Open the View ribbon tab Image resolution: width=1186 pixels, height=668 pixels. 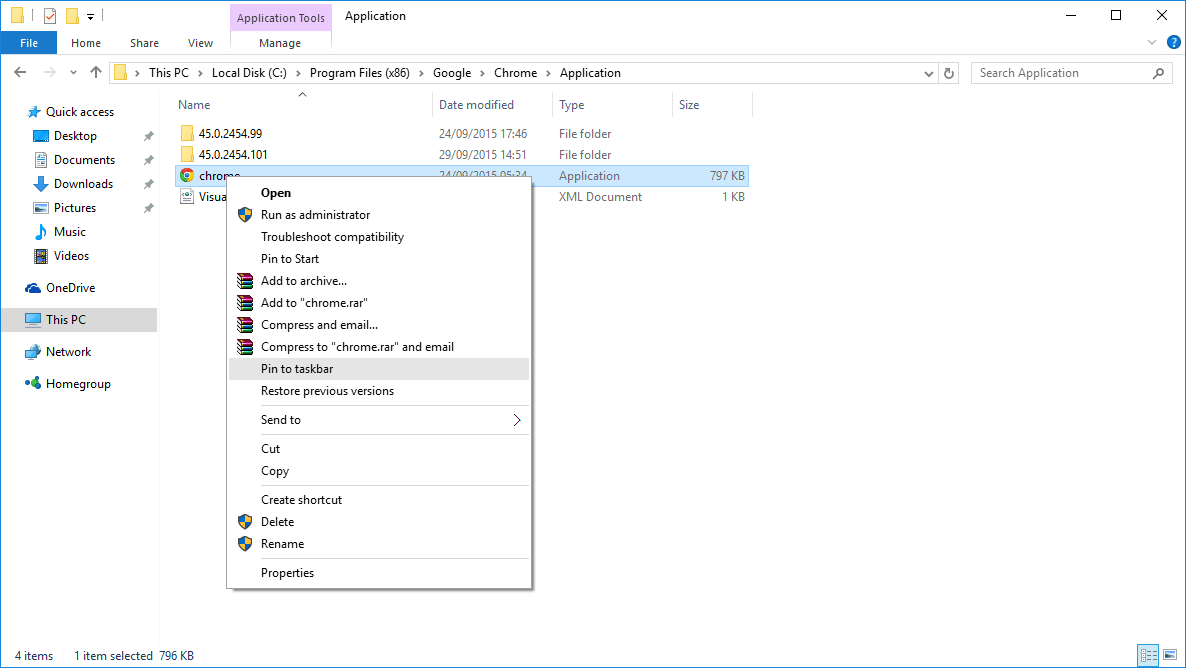coord(200,43)
